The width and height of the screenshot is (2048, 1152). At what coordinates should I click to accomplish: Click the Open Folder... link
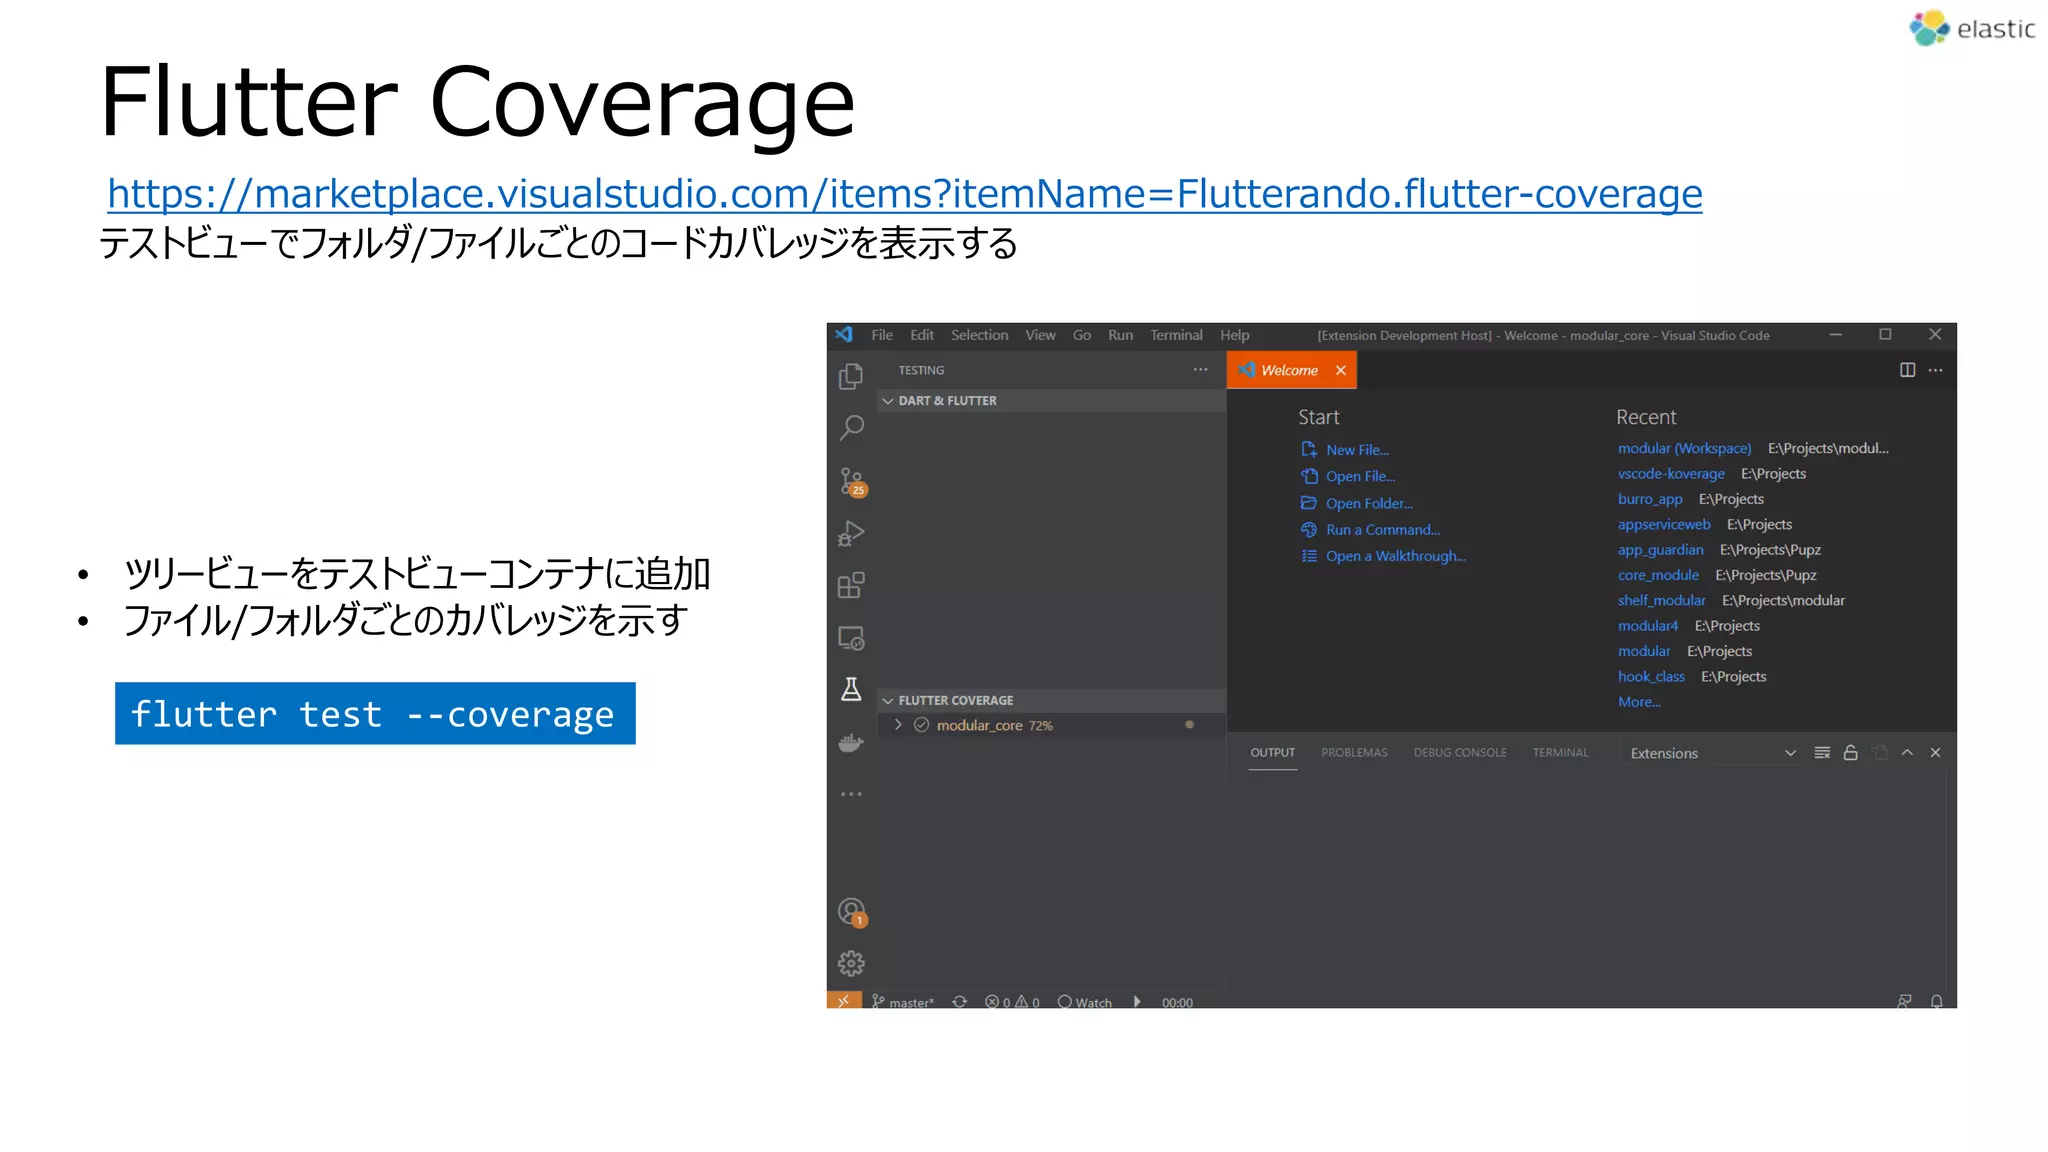[x=1368, y=503]
